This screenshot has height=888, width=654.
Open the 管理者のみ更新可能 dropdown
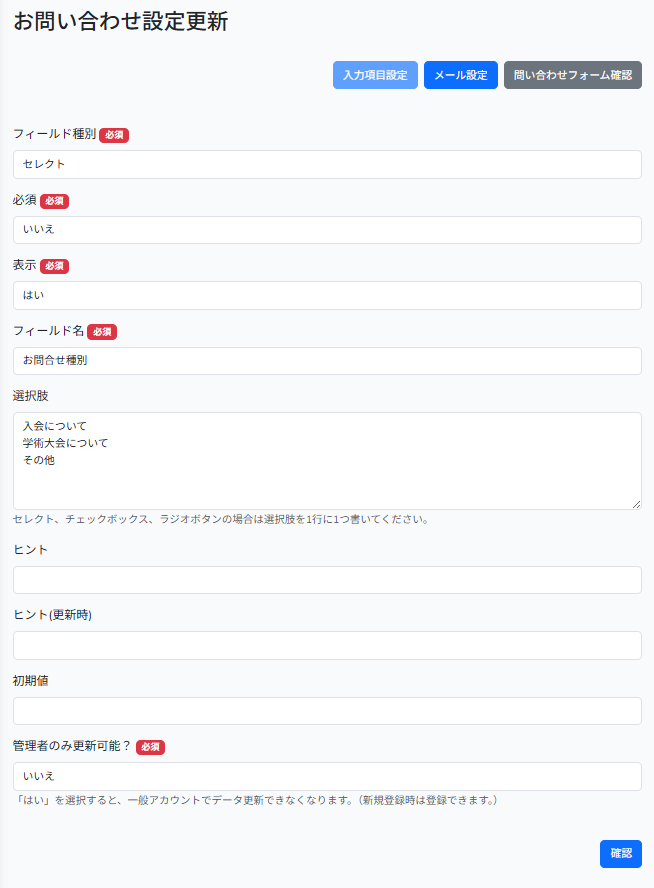[x=327, y=776]
